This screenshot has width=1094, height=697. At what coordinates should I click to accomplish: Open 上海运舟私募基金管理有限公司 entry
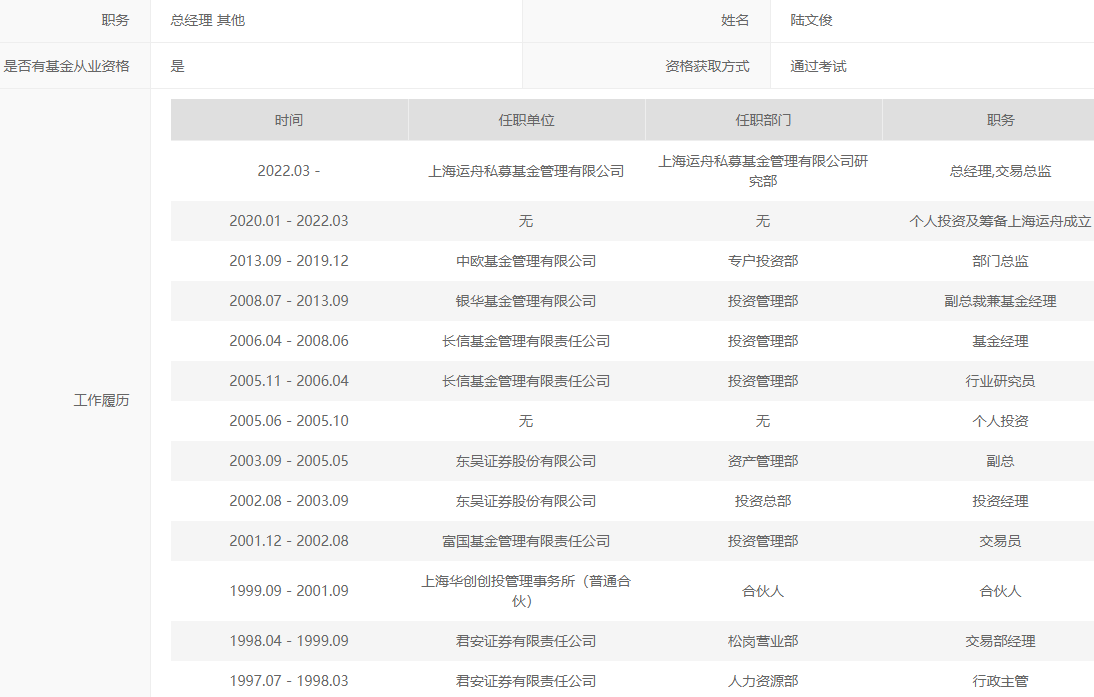[x=527, y=170]
